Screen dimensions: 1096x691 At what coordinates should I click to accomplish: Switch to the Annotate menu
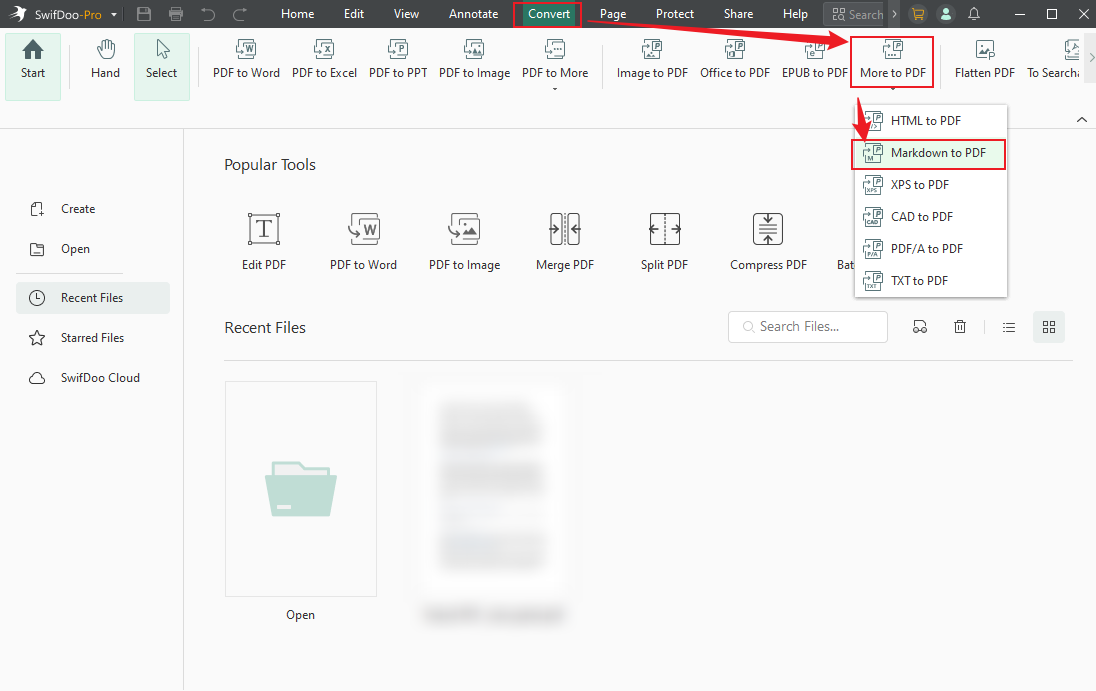click(x=473, y=14)
